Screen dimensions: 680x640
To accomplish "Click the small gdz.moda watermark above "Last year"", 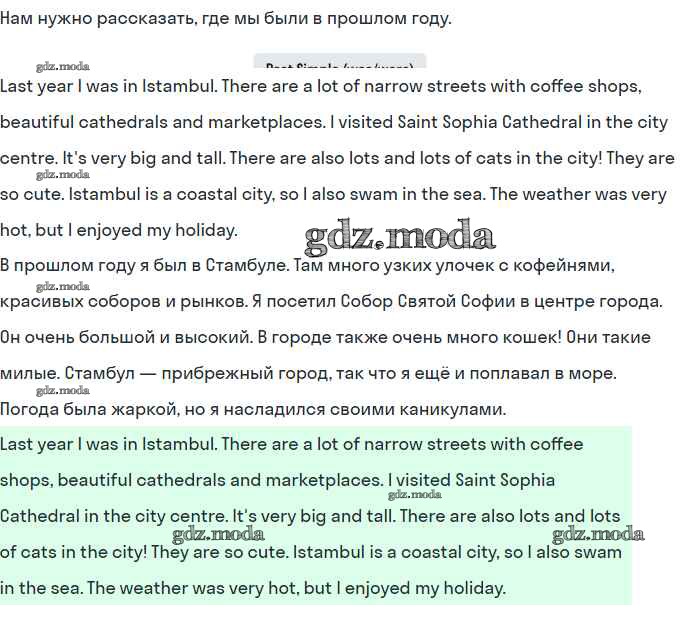I will (62, 67).
